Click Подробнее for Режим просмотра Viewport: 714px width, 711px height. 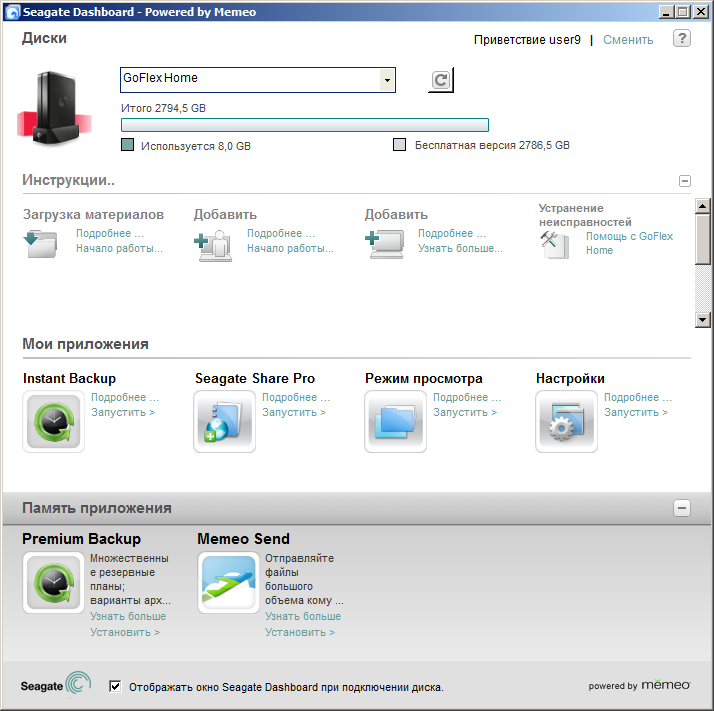coord(467,397)
